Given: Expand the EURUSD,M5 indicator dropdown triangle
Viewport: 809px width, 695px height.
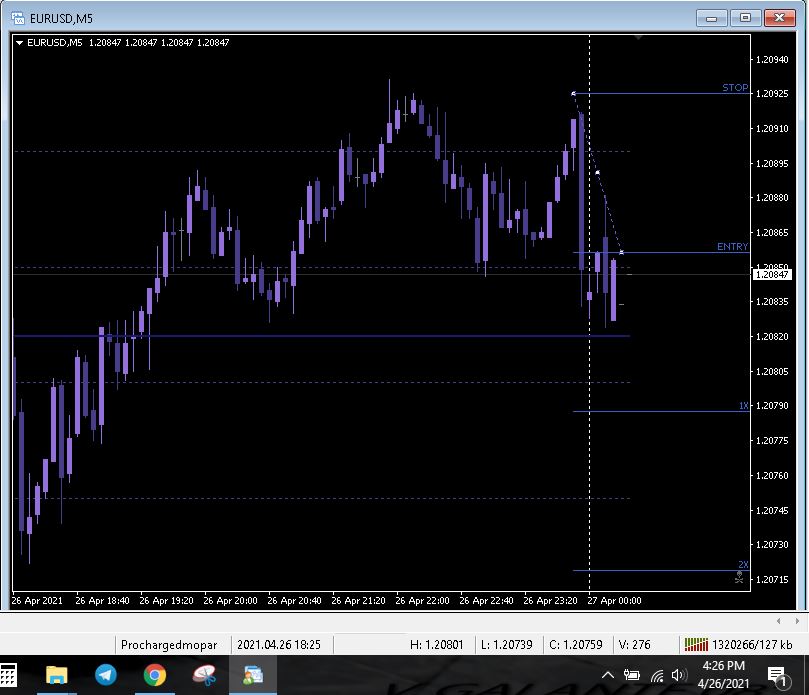Looking at the screenshot, I should coord(19,43).
